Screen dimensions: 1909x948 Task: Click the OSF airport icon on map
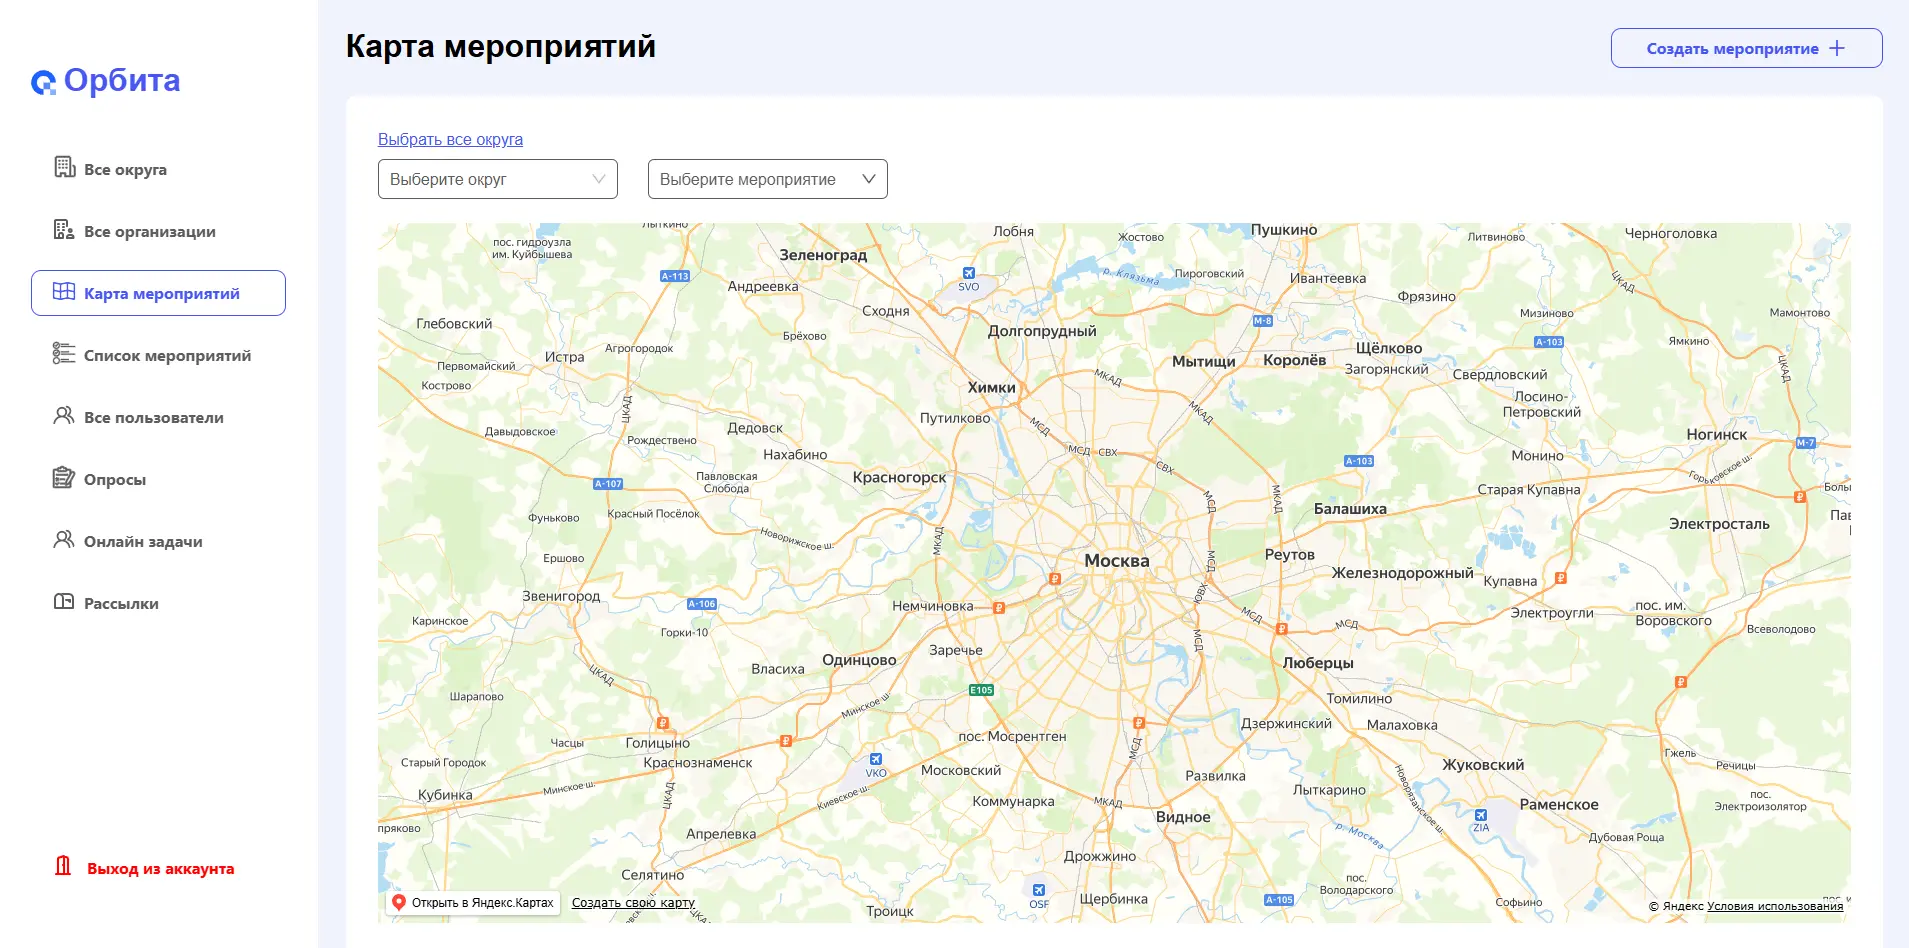point(1039,890)
